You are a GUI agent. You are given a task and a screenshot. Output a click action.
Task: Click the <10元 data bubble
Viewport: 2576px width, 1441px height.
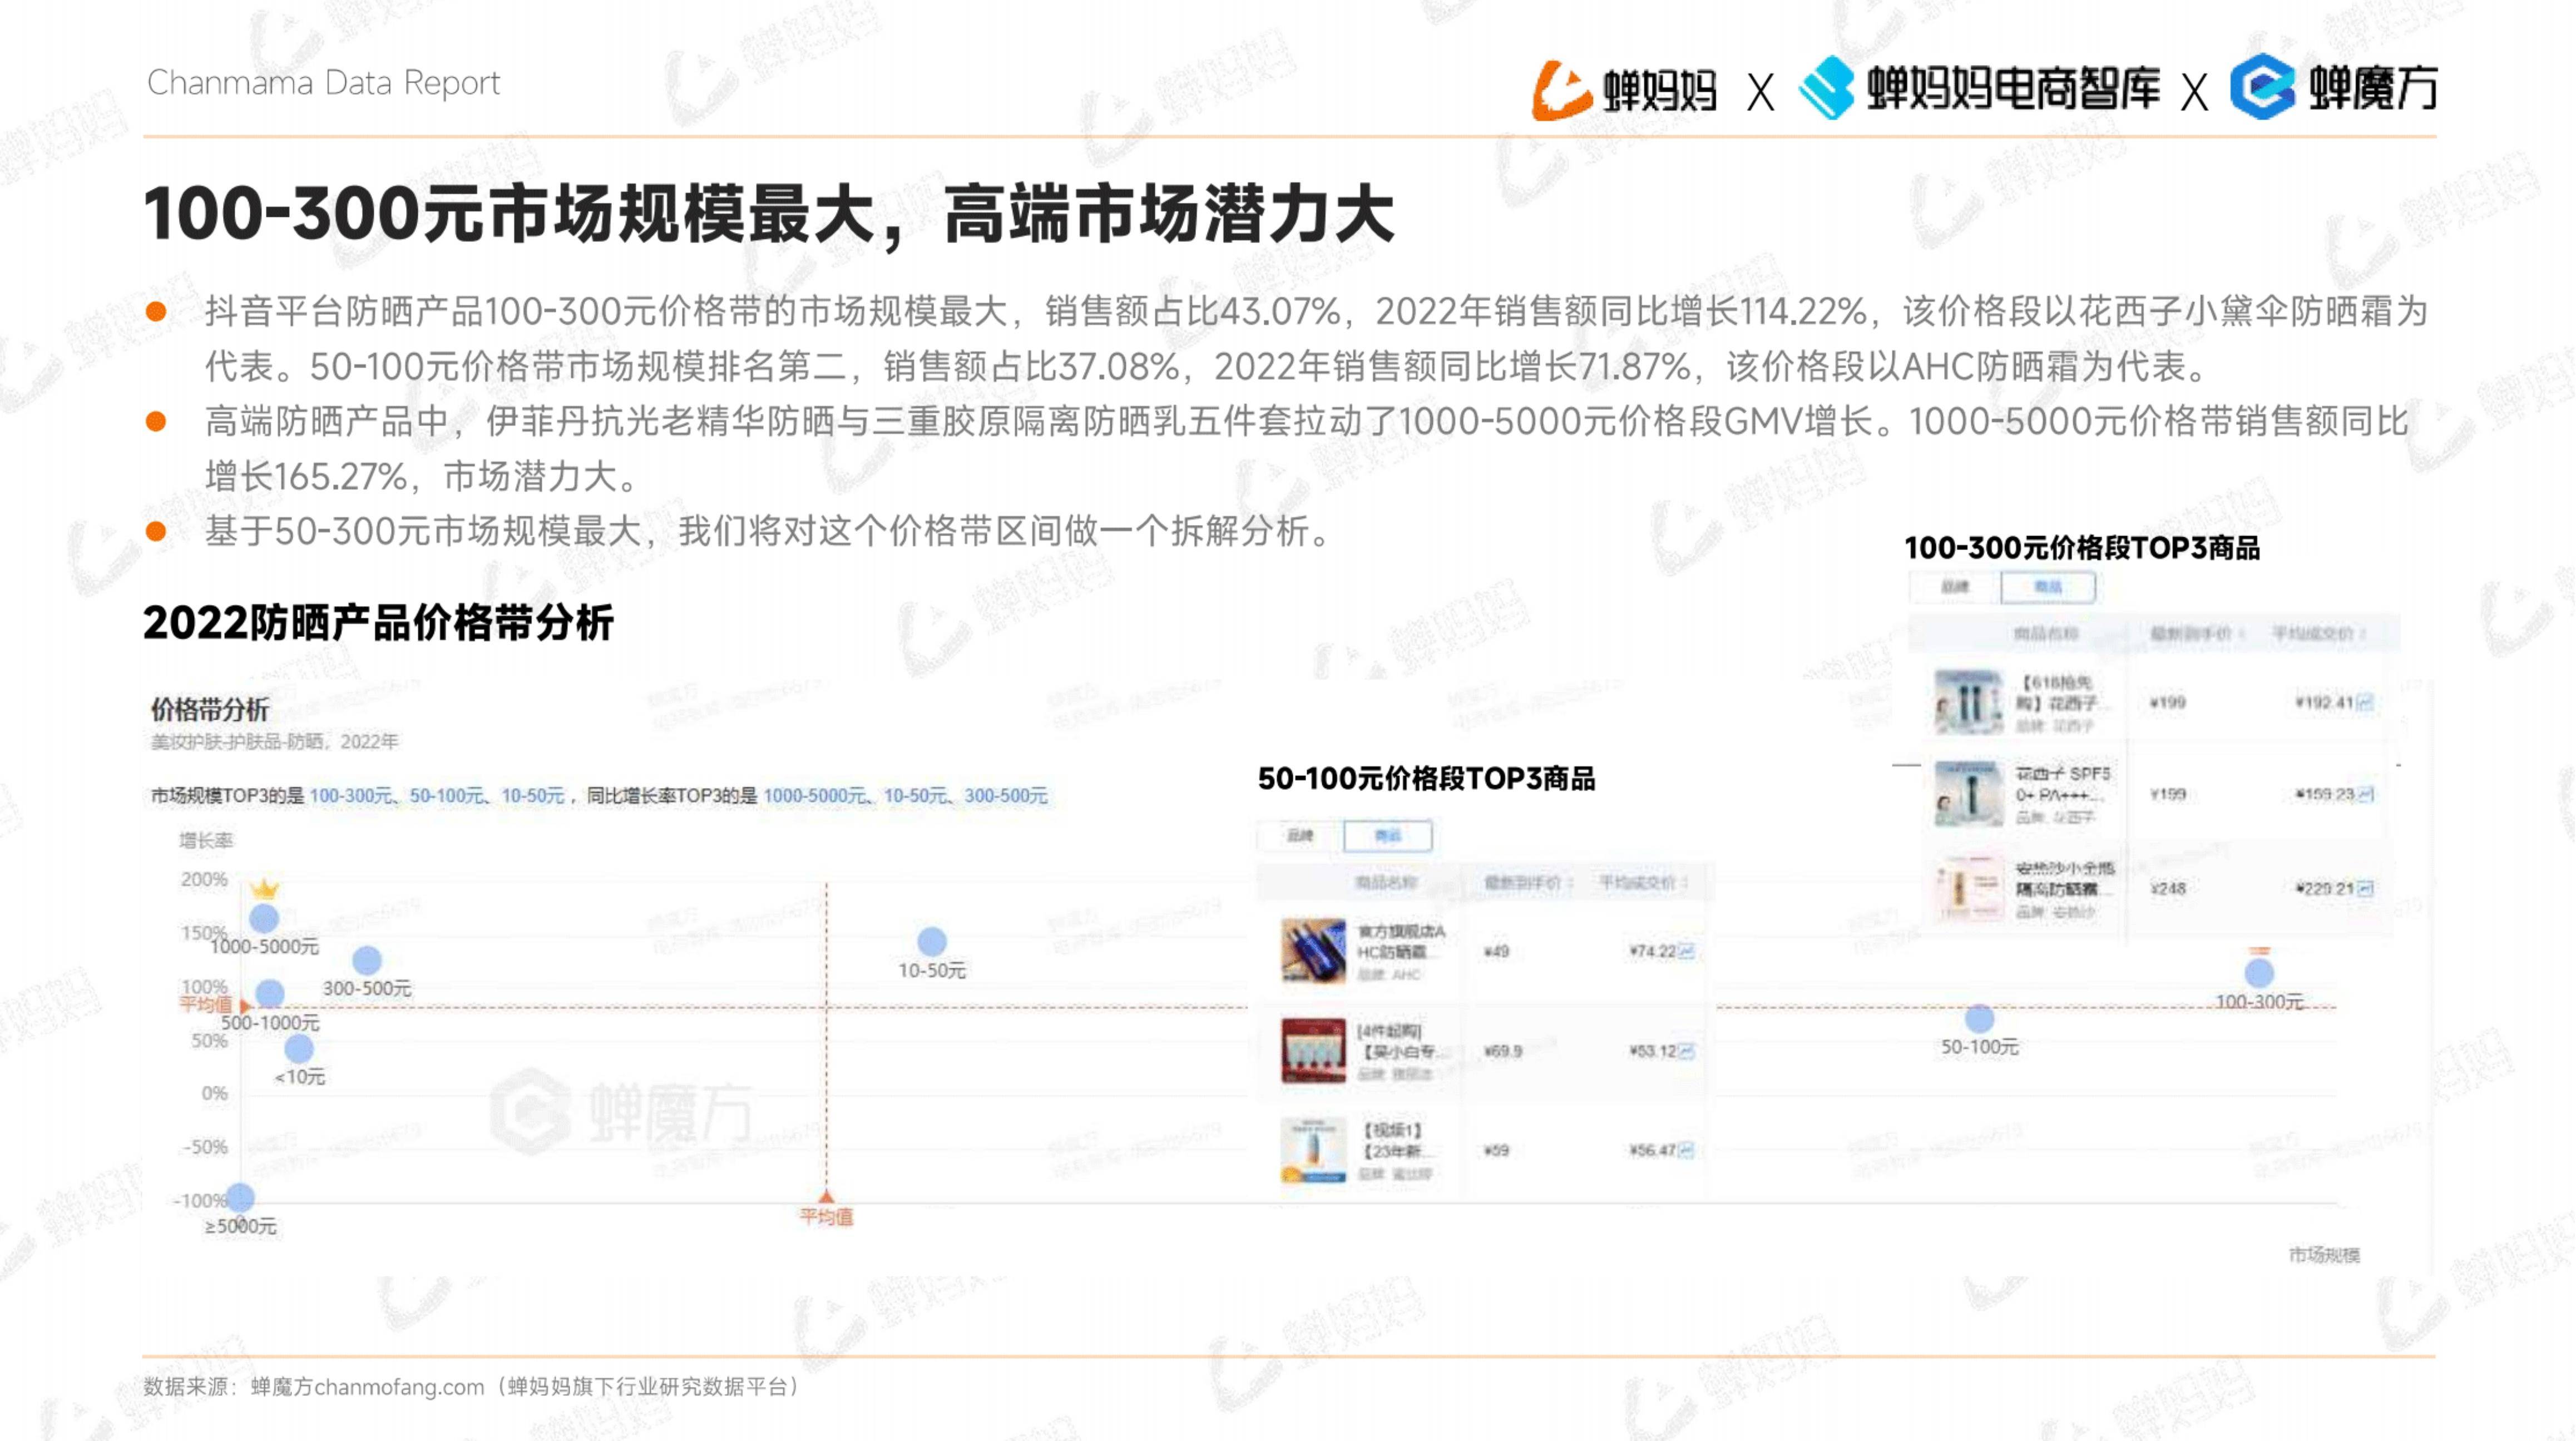tap(299, 1048)
